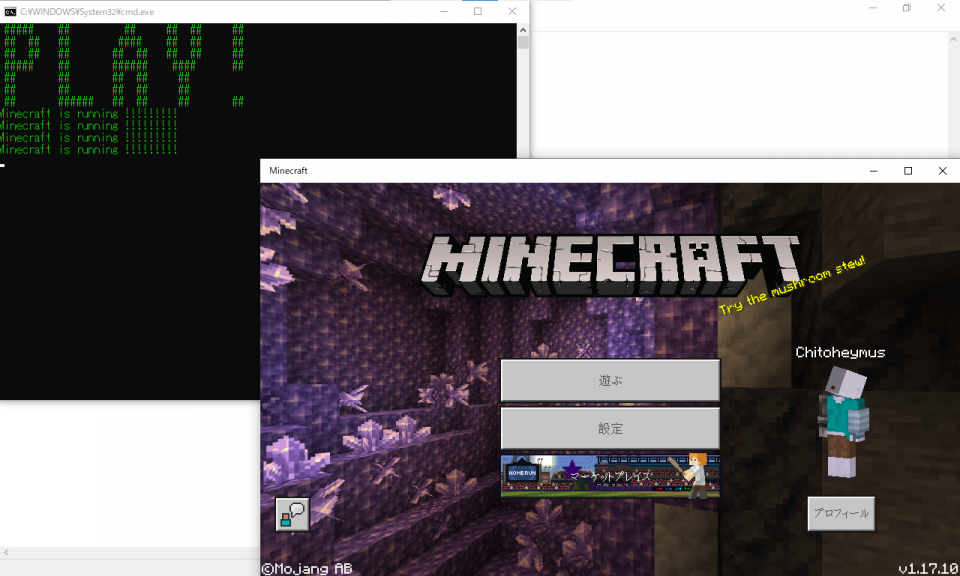Click the 遊ぶ (Play) button in Minecraft
This screenshot has width=960, height=576.
click(610, 380)
